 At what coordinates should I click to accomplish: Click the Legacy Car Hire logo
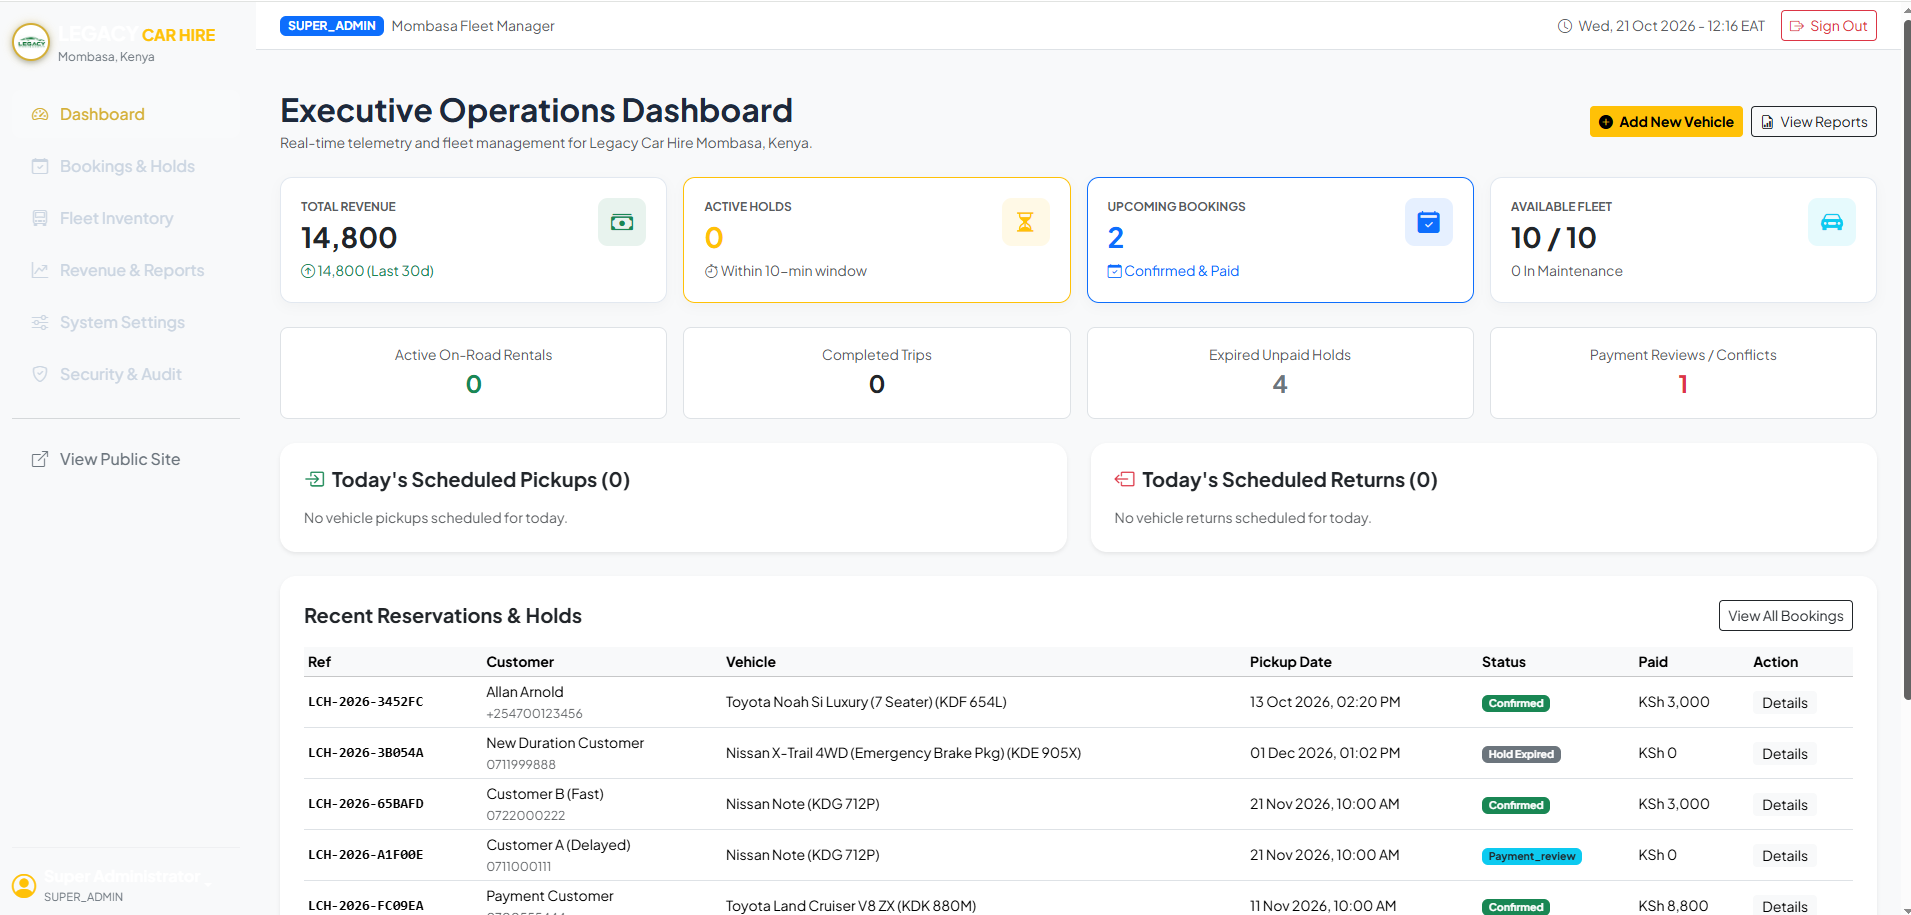(x=31, y=43)
